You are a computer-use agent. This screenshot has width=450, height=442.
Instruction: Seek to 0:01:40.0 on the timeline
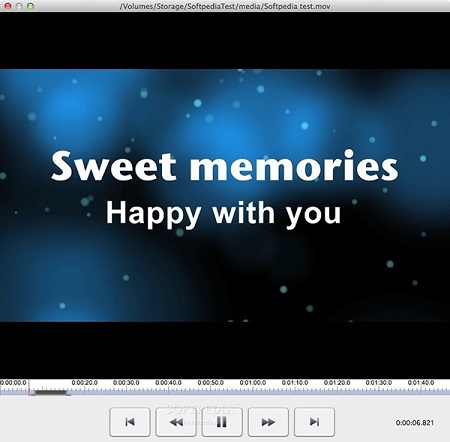pos(421,383)
